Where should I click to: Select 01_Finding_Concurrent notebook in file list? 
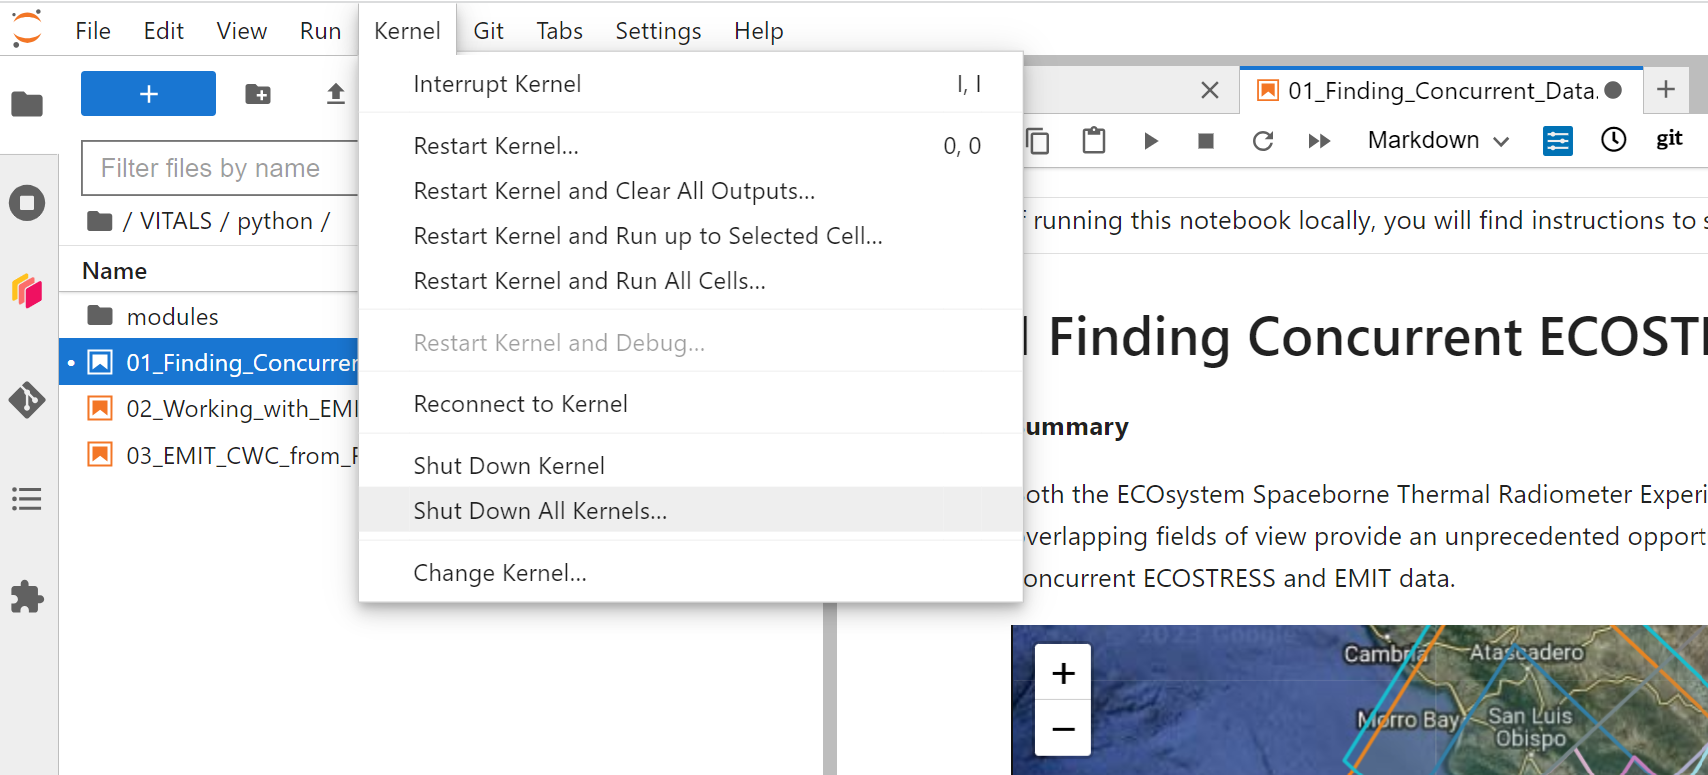pyautogui.click(x=209, y=362)
